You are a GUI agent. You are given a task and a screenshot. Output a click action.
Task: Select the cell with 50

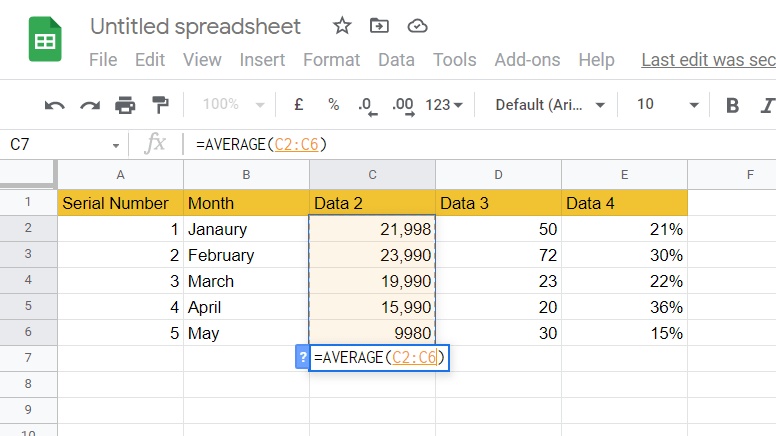(x=498, y=229)
